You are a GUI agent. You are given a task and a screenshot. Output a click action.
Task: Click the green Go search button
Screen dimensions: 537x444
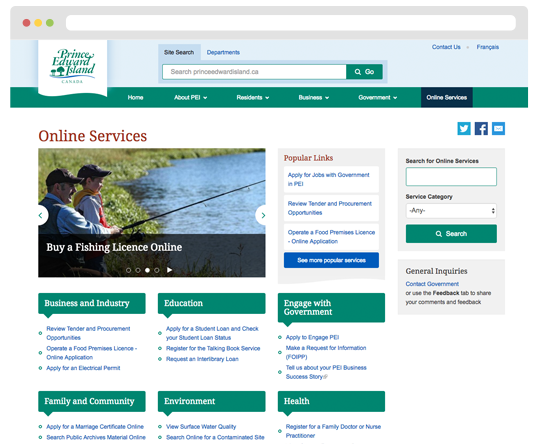(364, 72)
